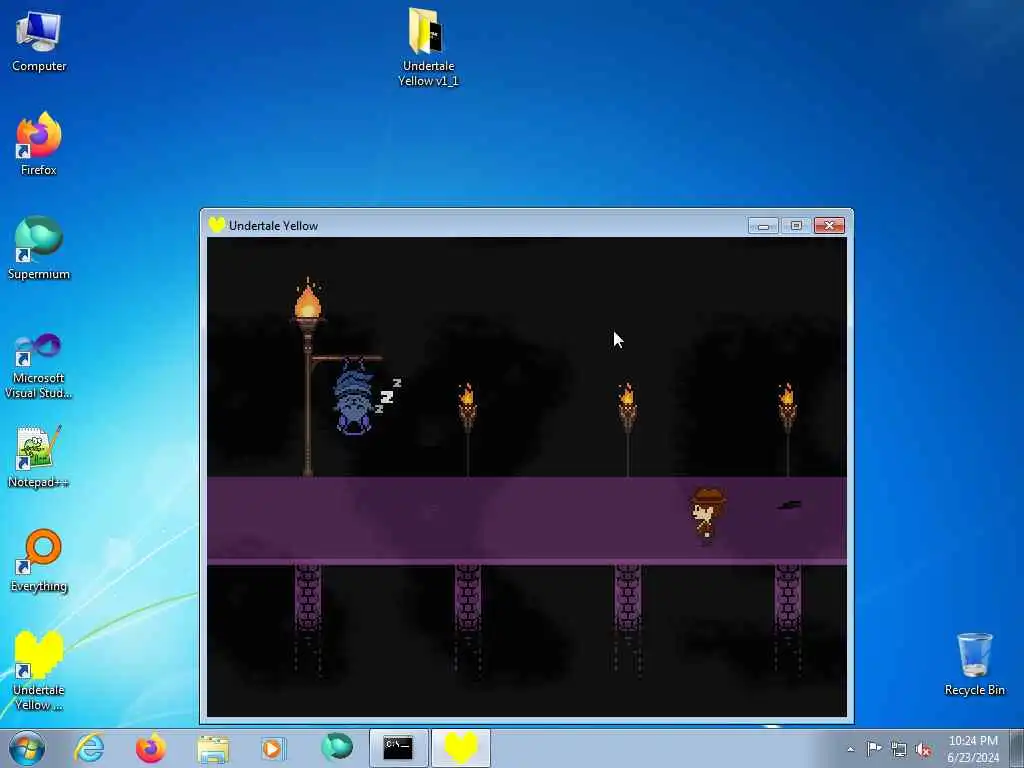The height and width of the screenshot is (768, 1024).
Task: Show hidden system tray icons
Action: (x=850, y=750)
